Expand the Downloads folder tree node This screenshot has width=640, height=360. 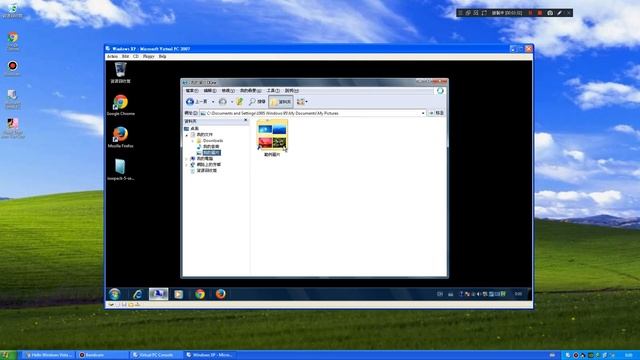[193, 141]
